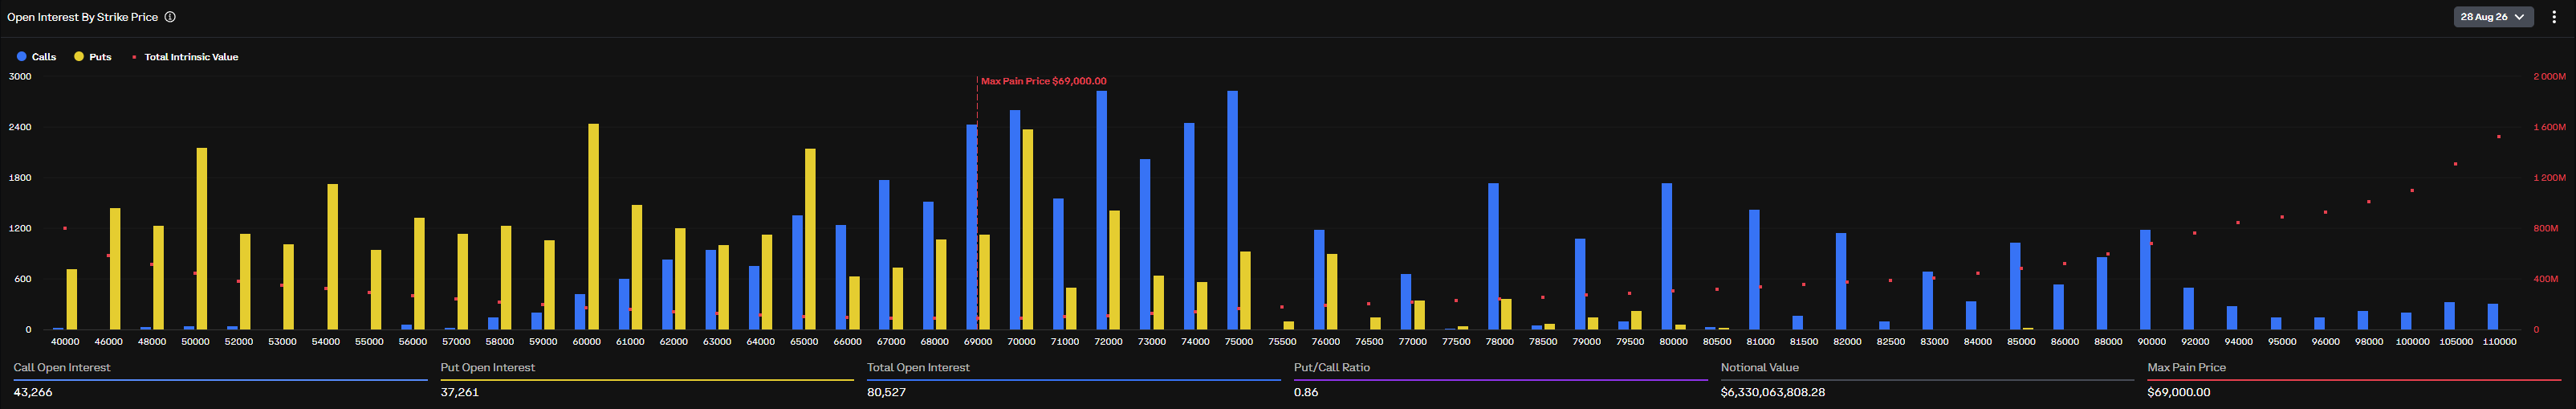
Task: Select the yellow puts bar at strike 61000
Action: (637, 267)
